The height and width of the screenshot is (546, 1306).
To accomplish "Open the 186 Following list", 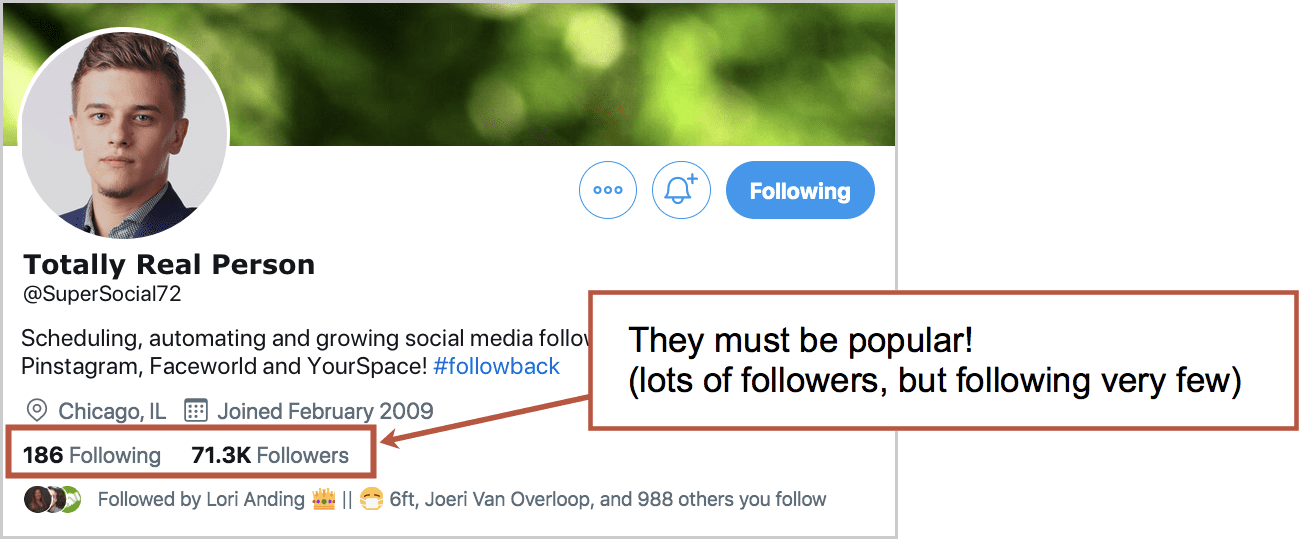I will coord(91,456).
